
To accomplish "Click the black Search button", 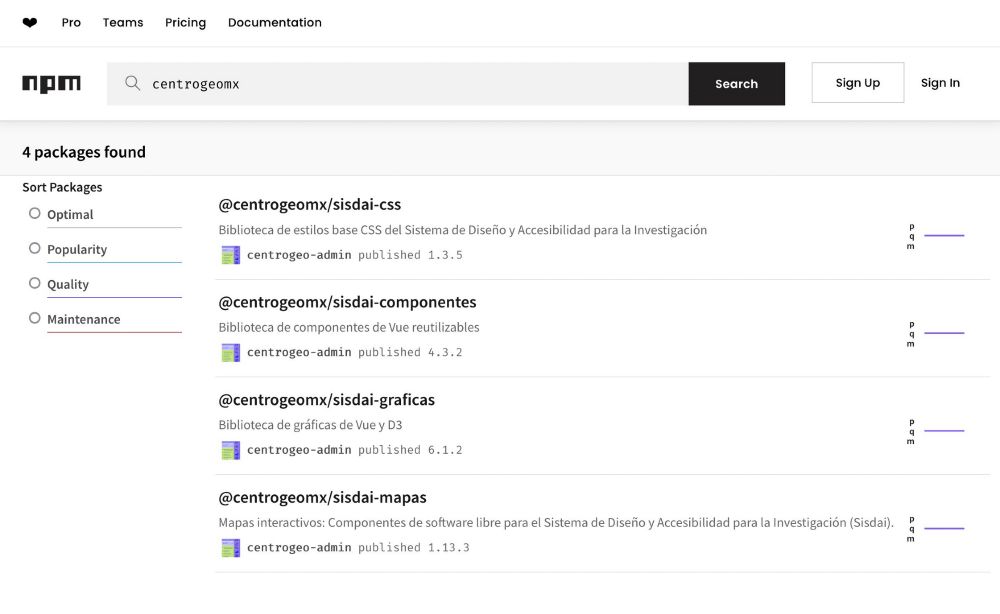I will [x=737, y=84].
